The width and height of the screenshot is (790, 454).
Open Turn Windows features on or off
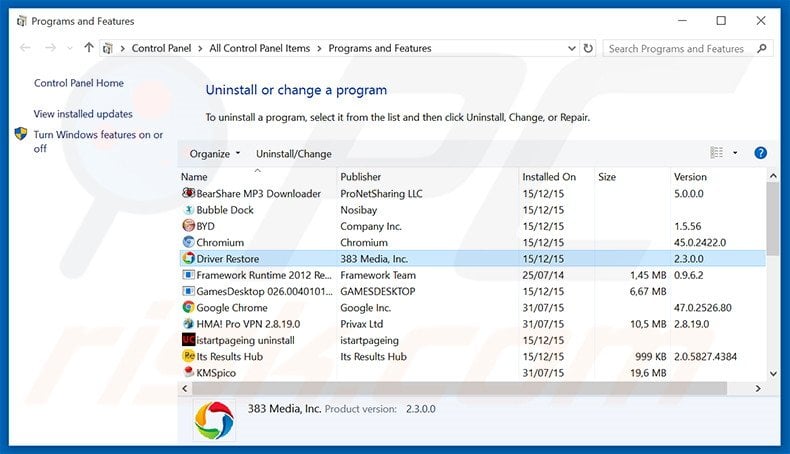(98, 142)
